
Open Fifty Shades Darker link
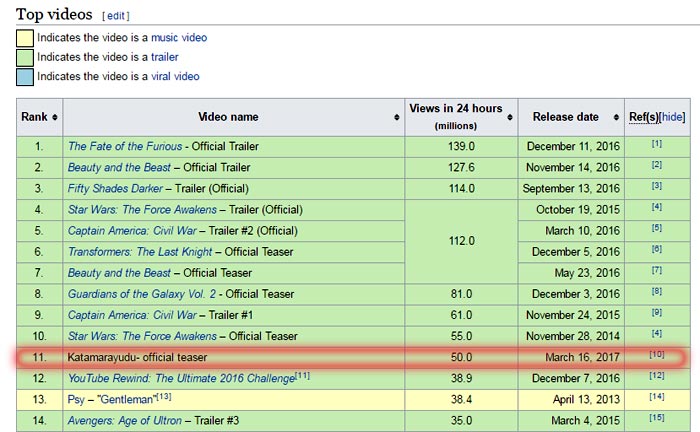(115, 188)
